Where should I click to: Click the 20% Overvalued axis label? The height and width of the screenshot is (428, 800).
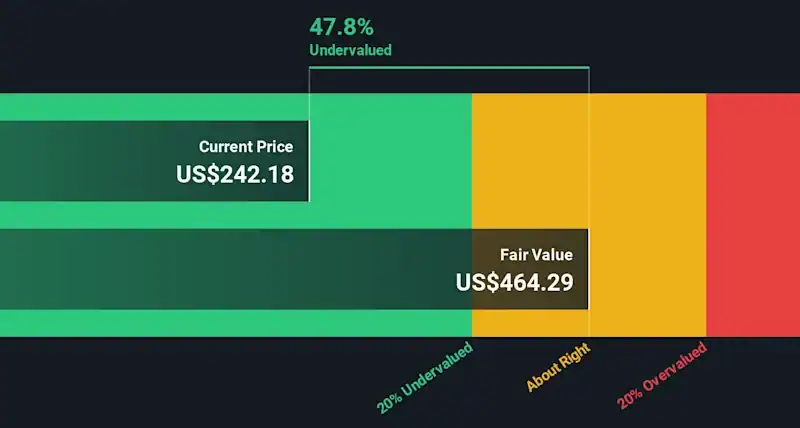(662, 375)
